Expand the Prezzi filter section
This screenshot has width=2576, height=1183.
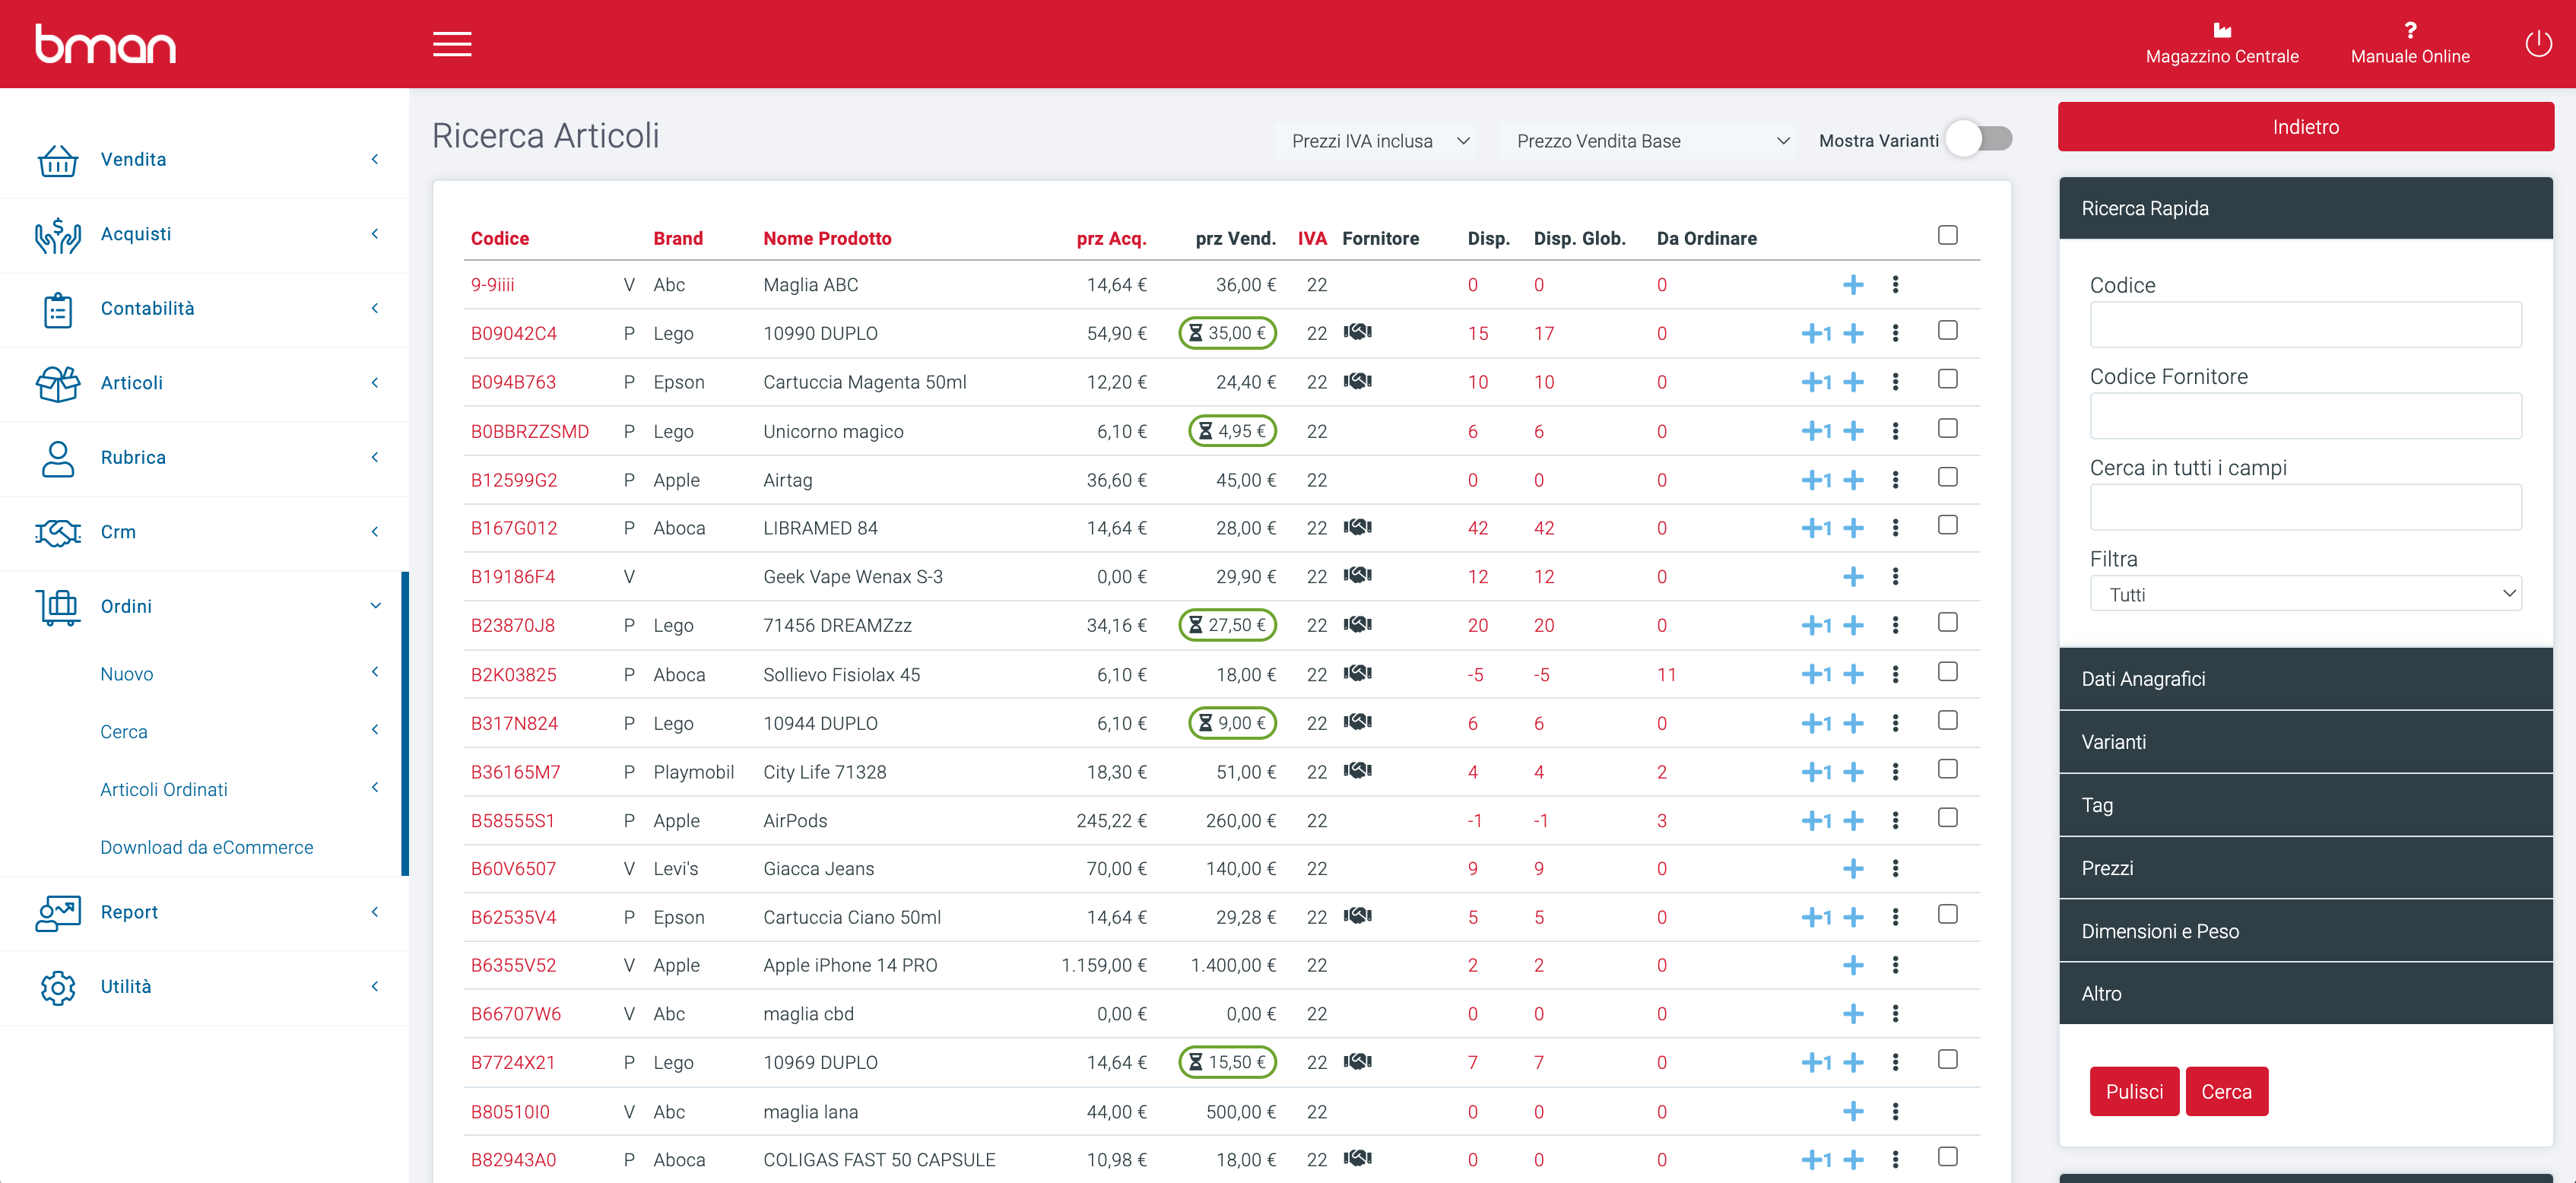pos(2305,868)
